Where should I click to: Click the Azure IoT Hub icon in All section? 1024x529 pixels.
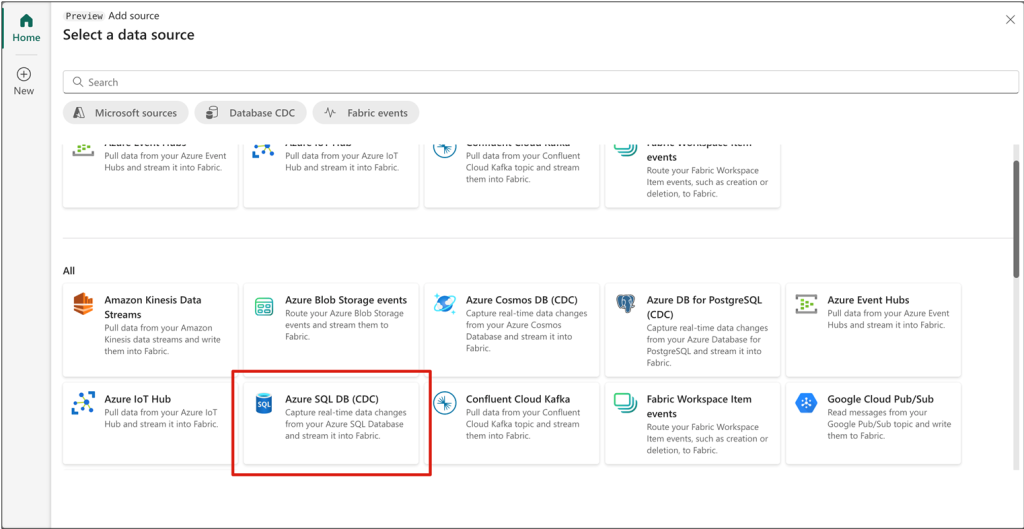point(84,404)
